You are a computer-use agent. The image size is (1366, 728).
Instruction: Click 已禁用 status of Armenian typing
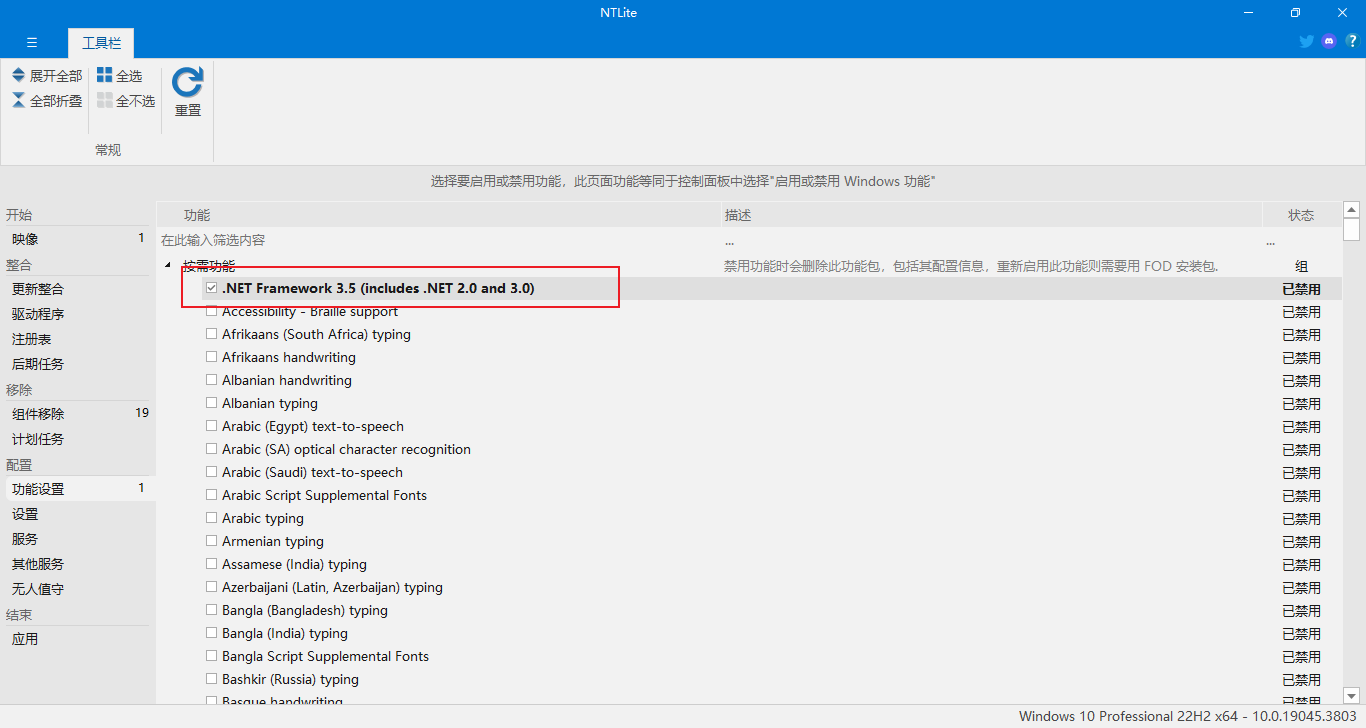pyautogui.click(x=1301, y=542)
